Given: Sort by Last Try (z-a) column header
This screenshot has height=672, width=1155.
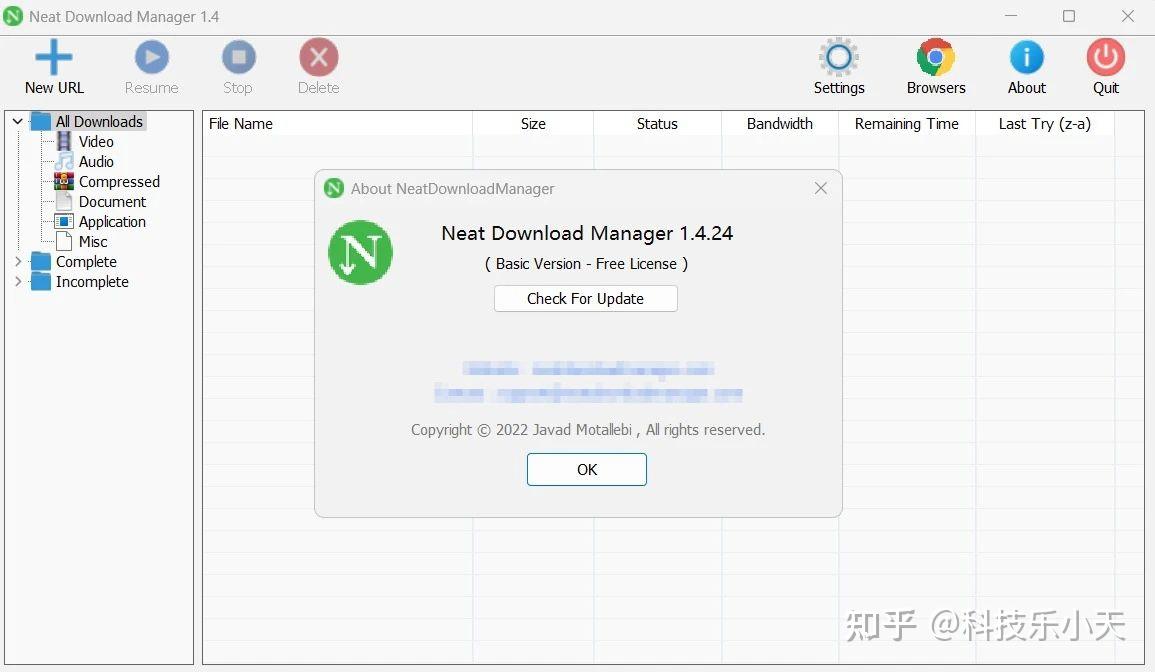Looking at the screenshot, I should coord(1045,124).
